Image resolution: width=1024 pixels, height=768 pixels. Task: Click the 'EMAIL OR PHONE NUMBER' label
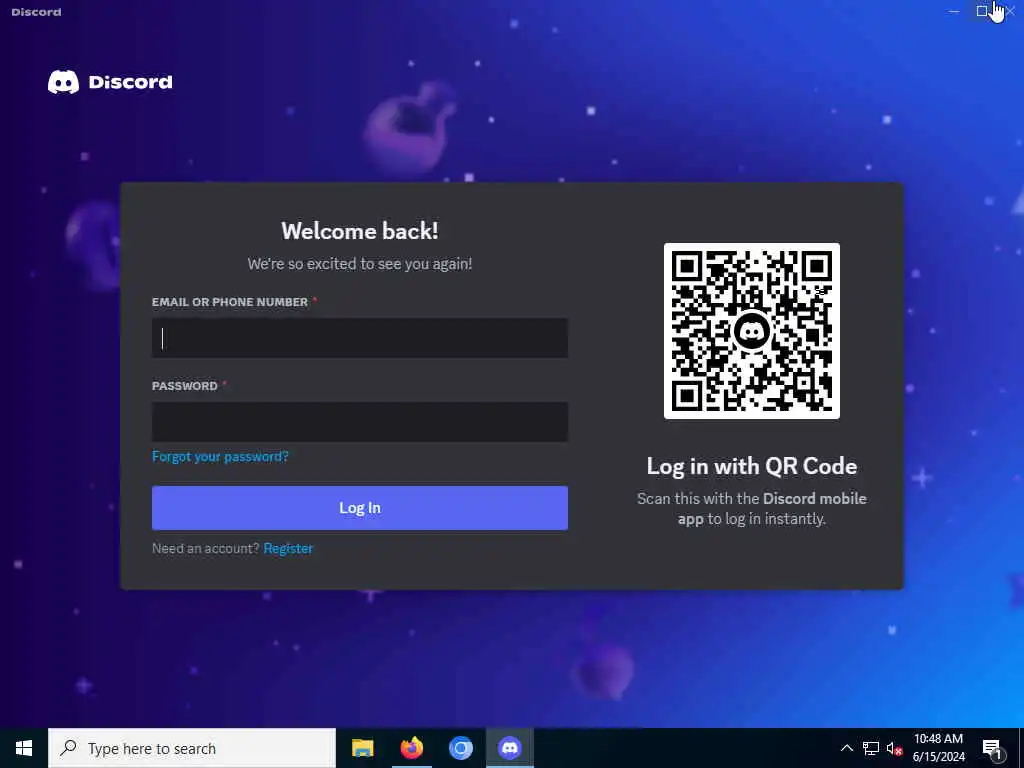(230, 302)
